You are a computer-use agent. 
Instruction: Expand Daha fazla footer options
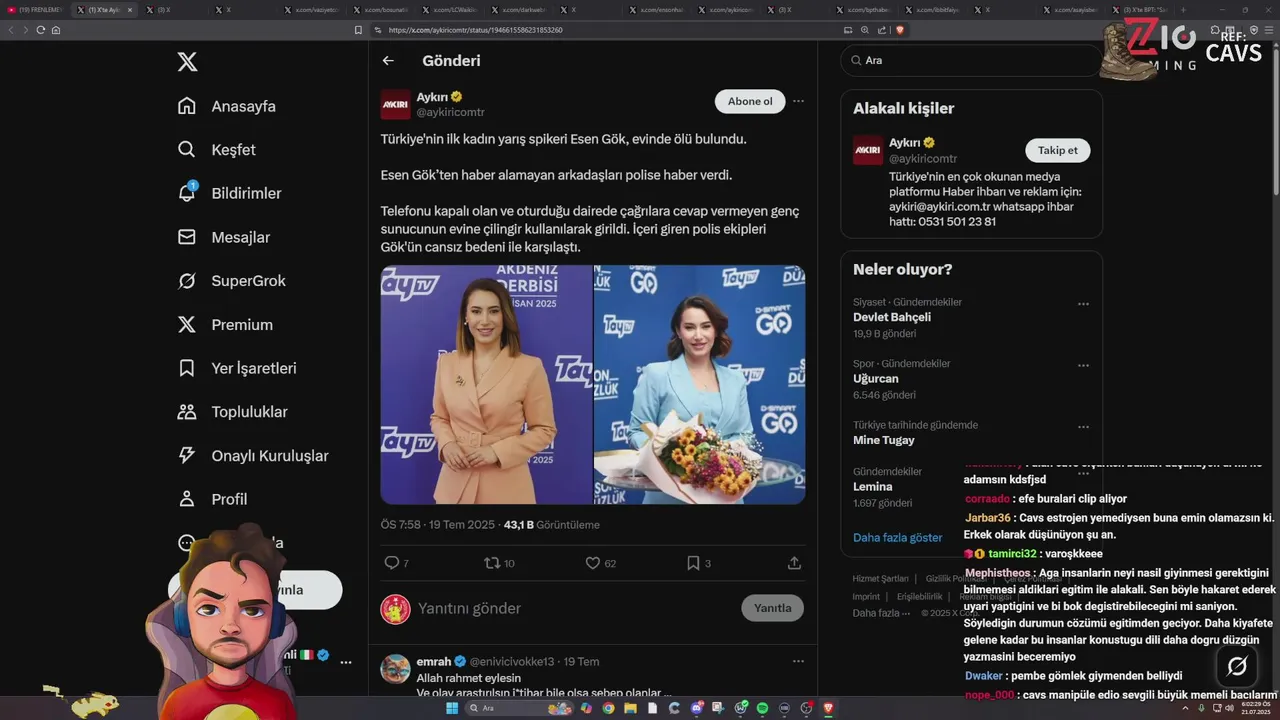pyautogui.click(x=881, y=613)
